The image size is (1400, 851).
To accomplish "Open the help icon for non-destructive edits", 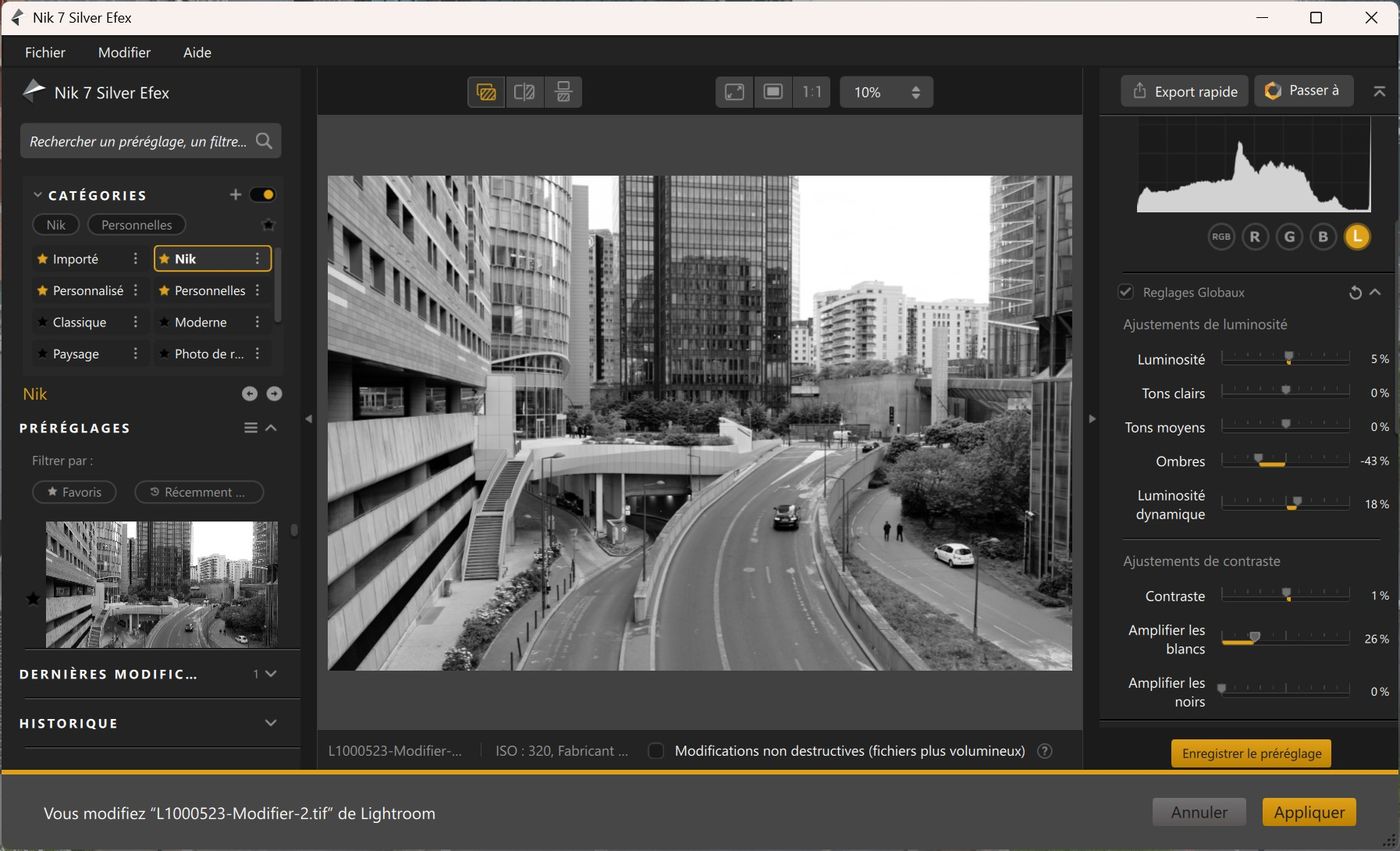I will tap(1045, 751).
